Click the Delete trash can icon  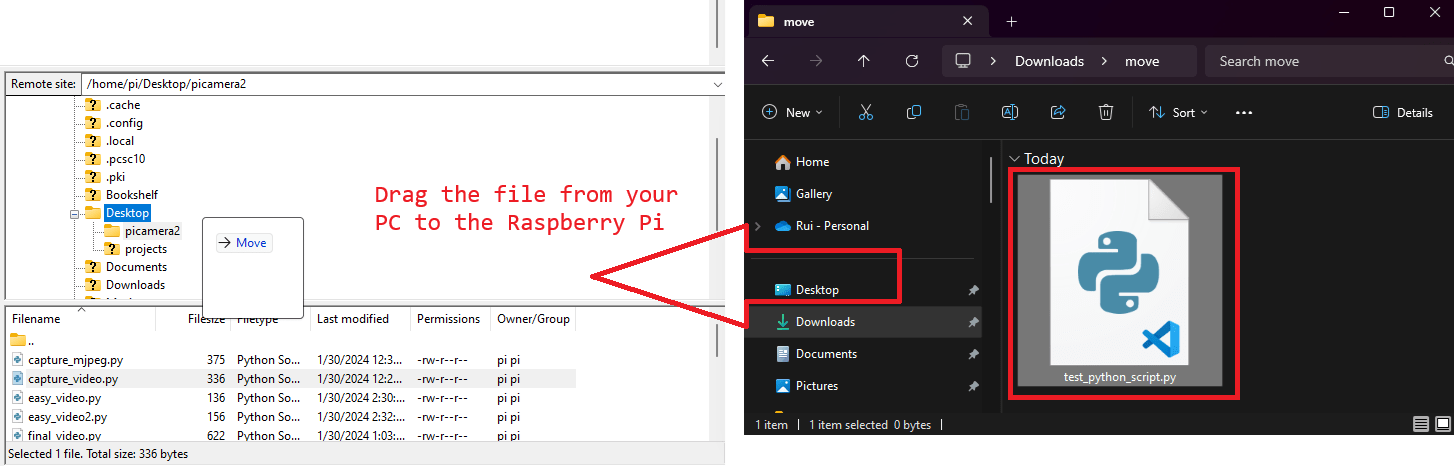pos(1106,113)
